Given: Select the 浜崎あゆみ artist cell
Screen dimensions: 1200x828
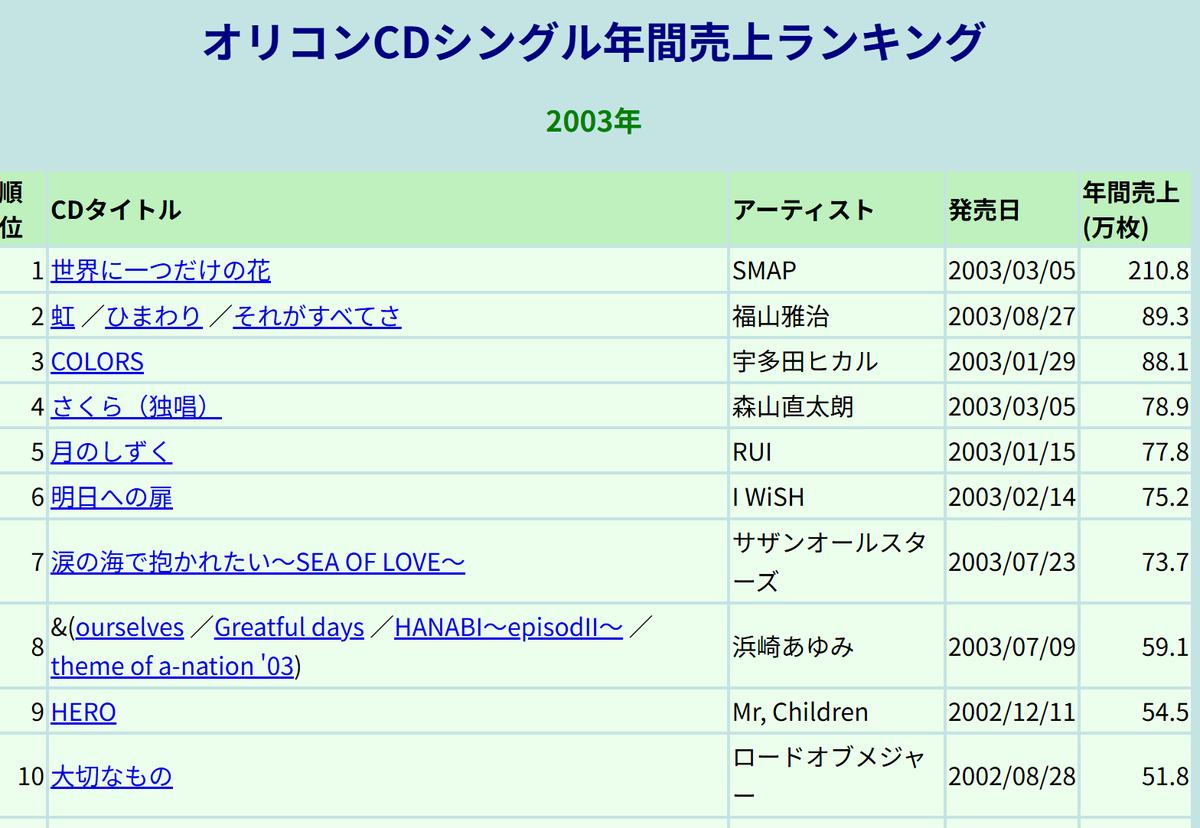Looking at the screenshot, I should coord(837,646).
